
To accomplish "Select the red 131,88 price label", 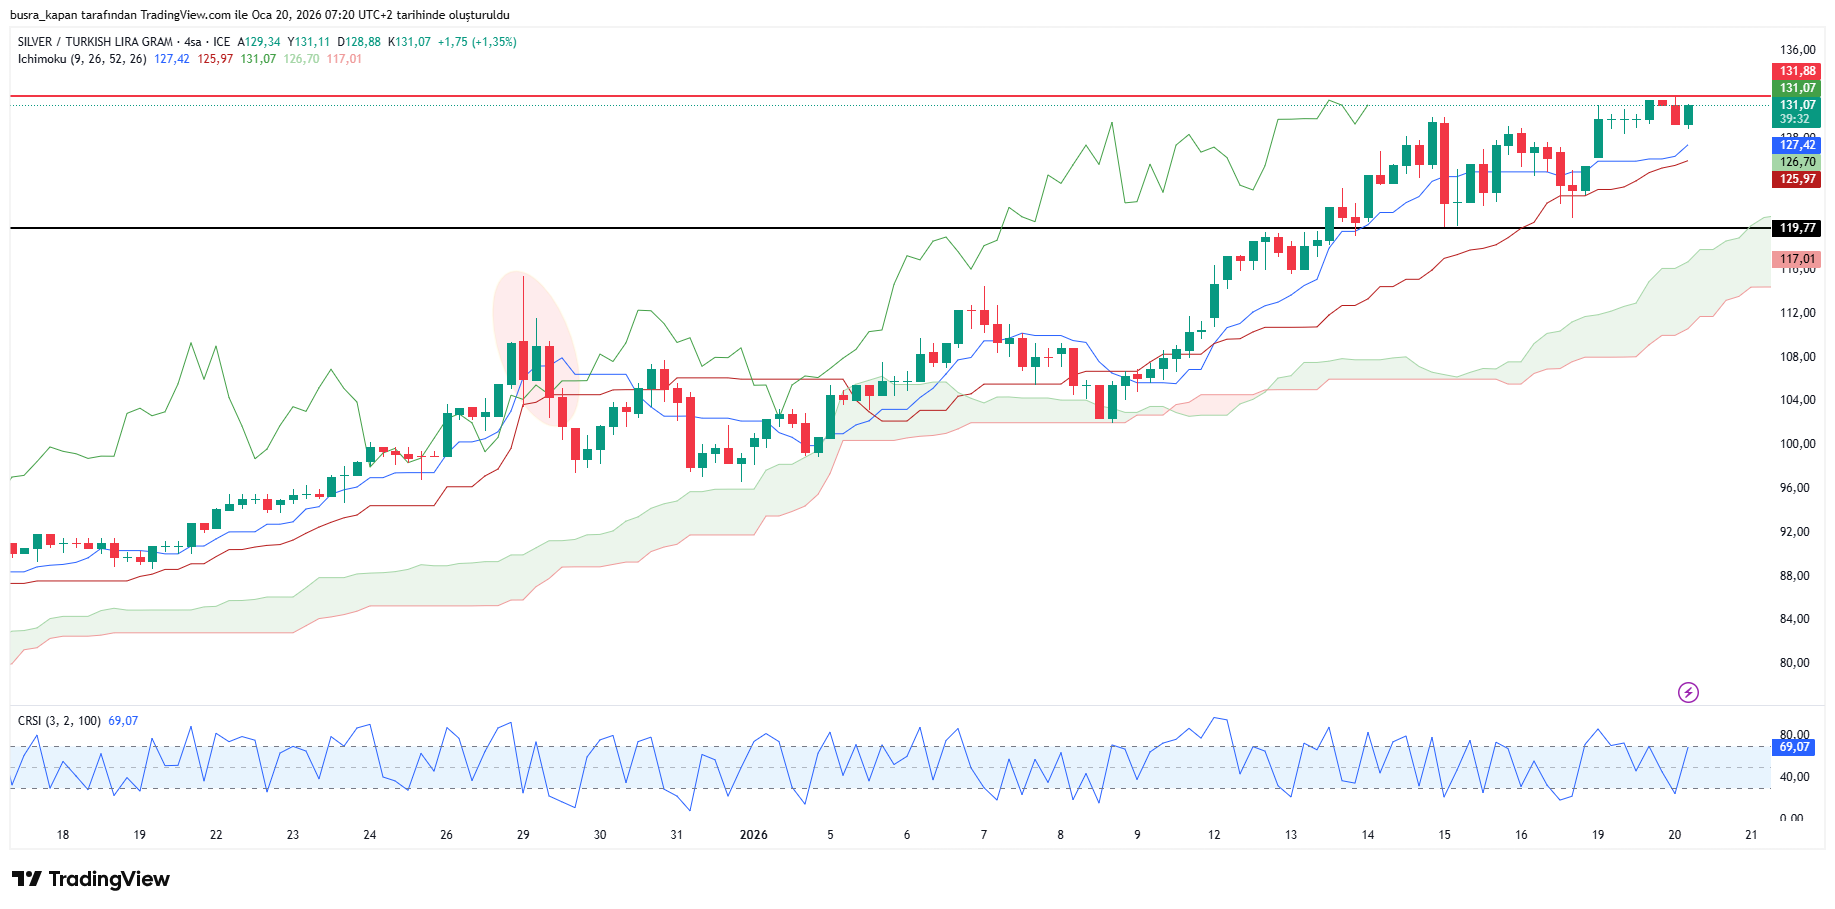I will pyautogui.click(x=1796, y=71).
